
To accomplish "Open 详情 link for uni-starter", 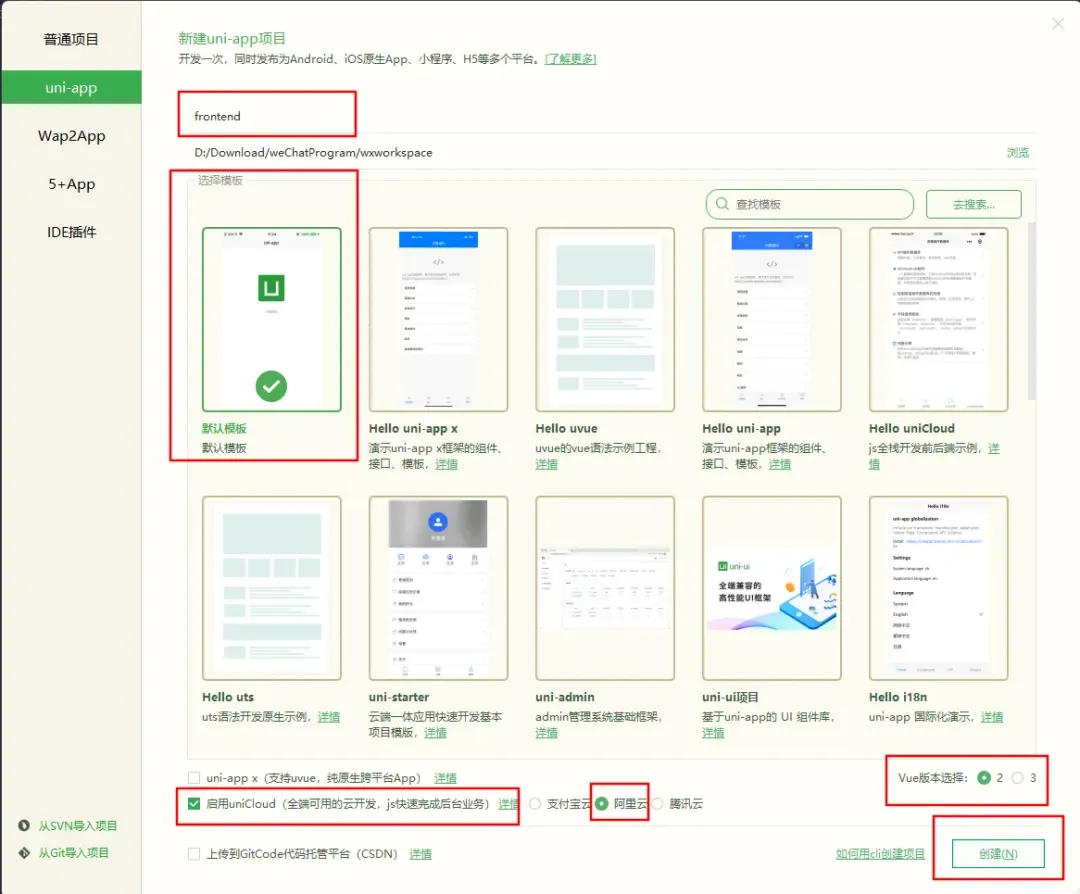I will pyautogui.click(x=435, y=733).
